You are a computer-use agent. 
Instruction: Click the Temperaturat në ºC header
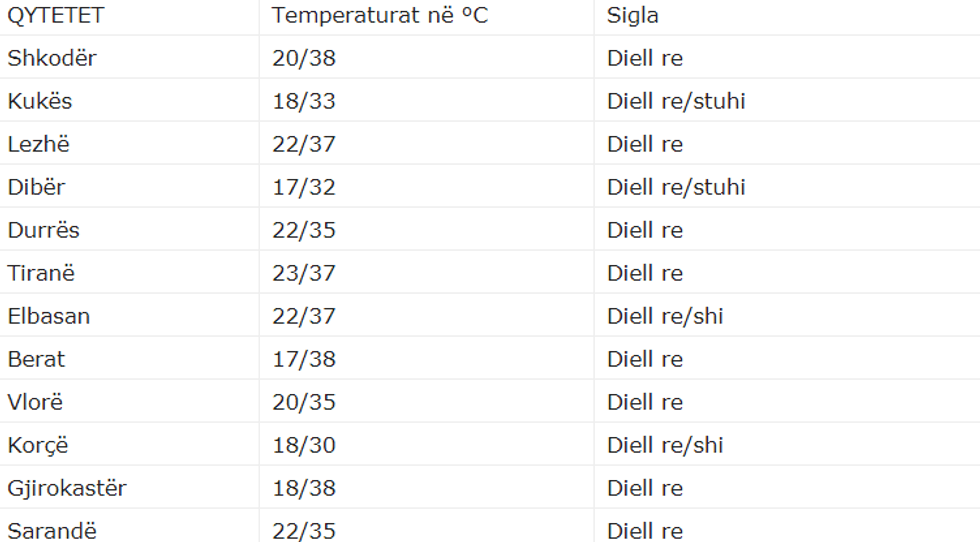coord(380,16)
